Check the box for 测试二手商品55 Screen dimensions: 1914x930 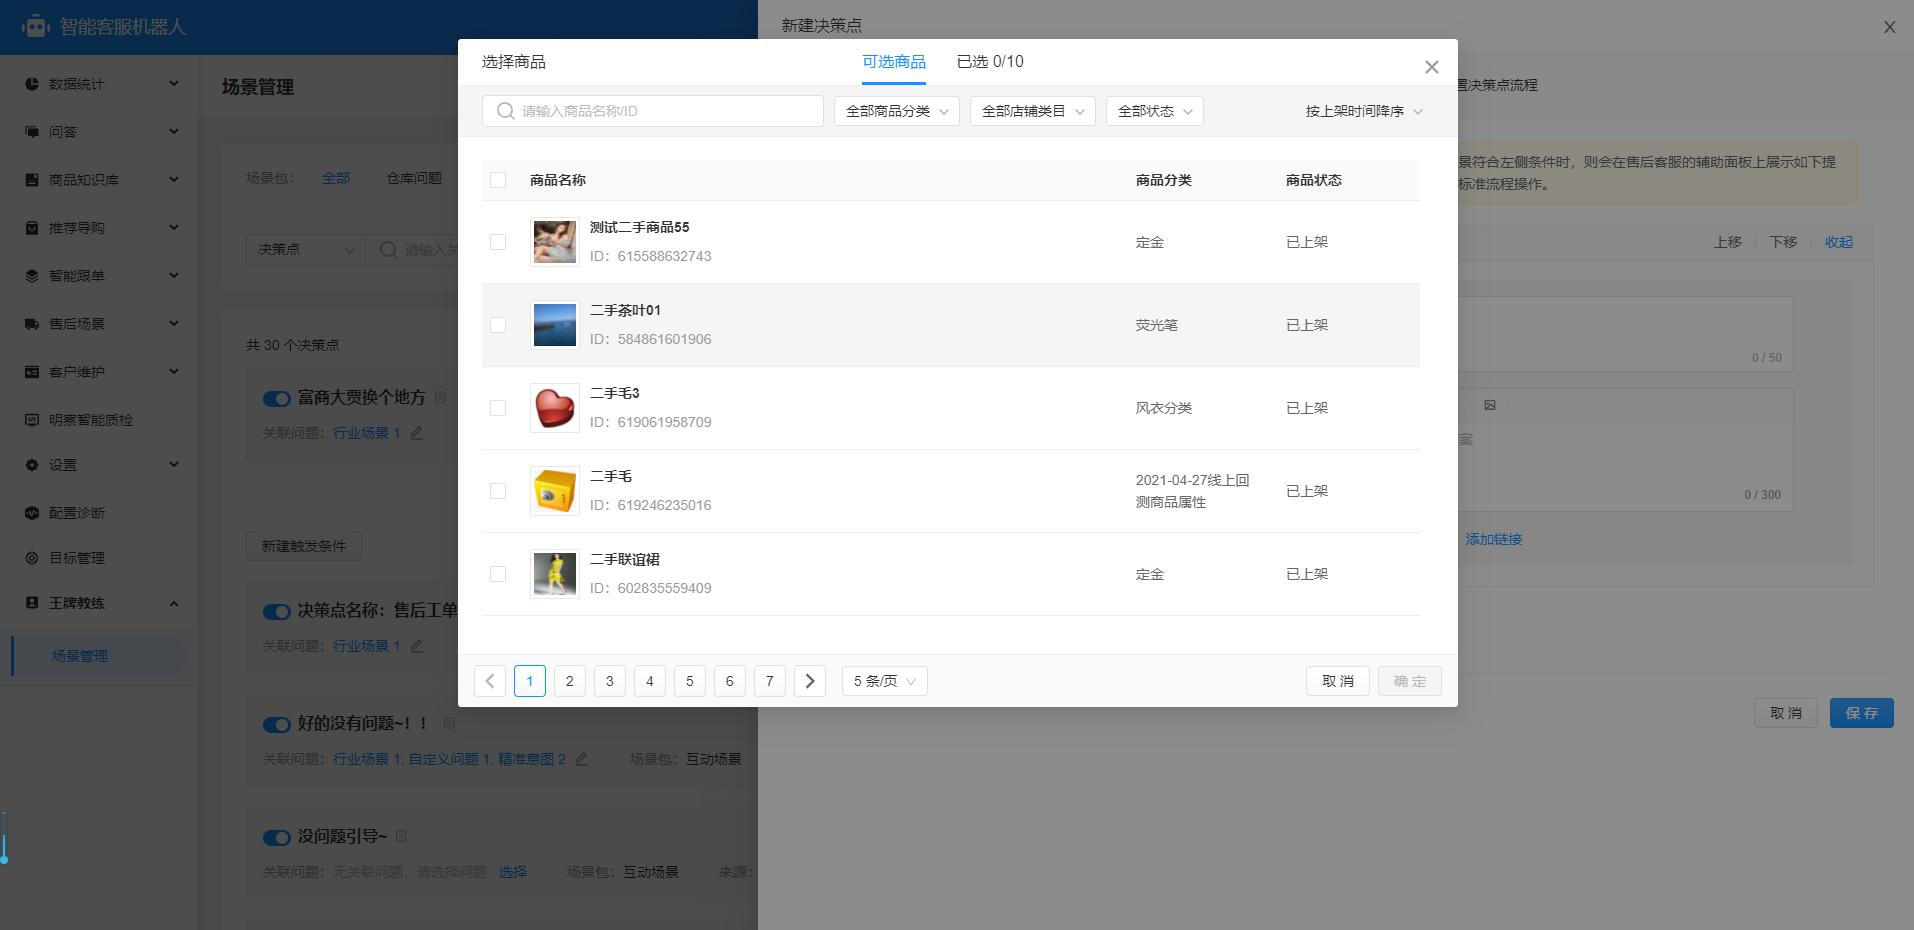coord(498,242)
